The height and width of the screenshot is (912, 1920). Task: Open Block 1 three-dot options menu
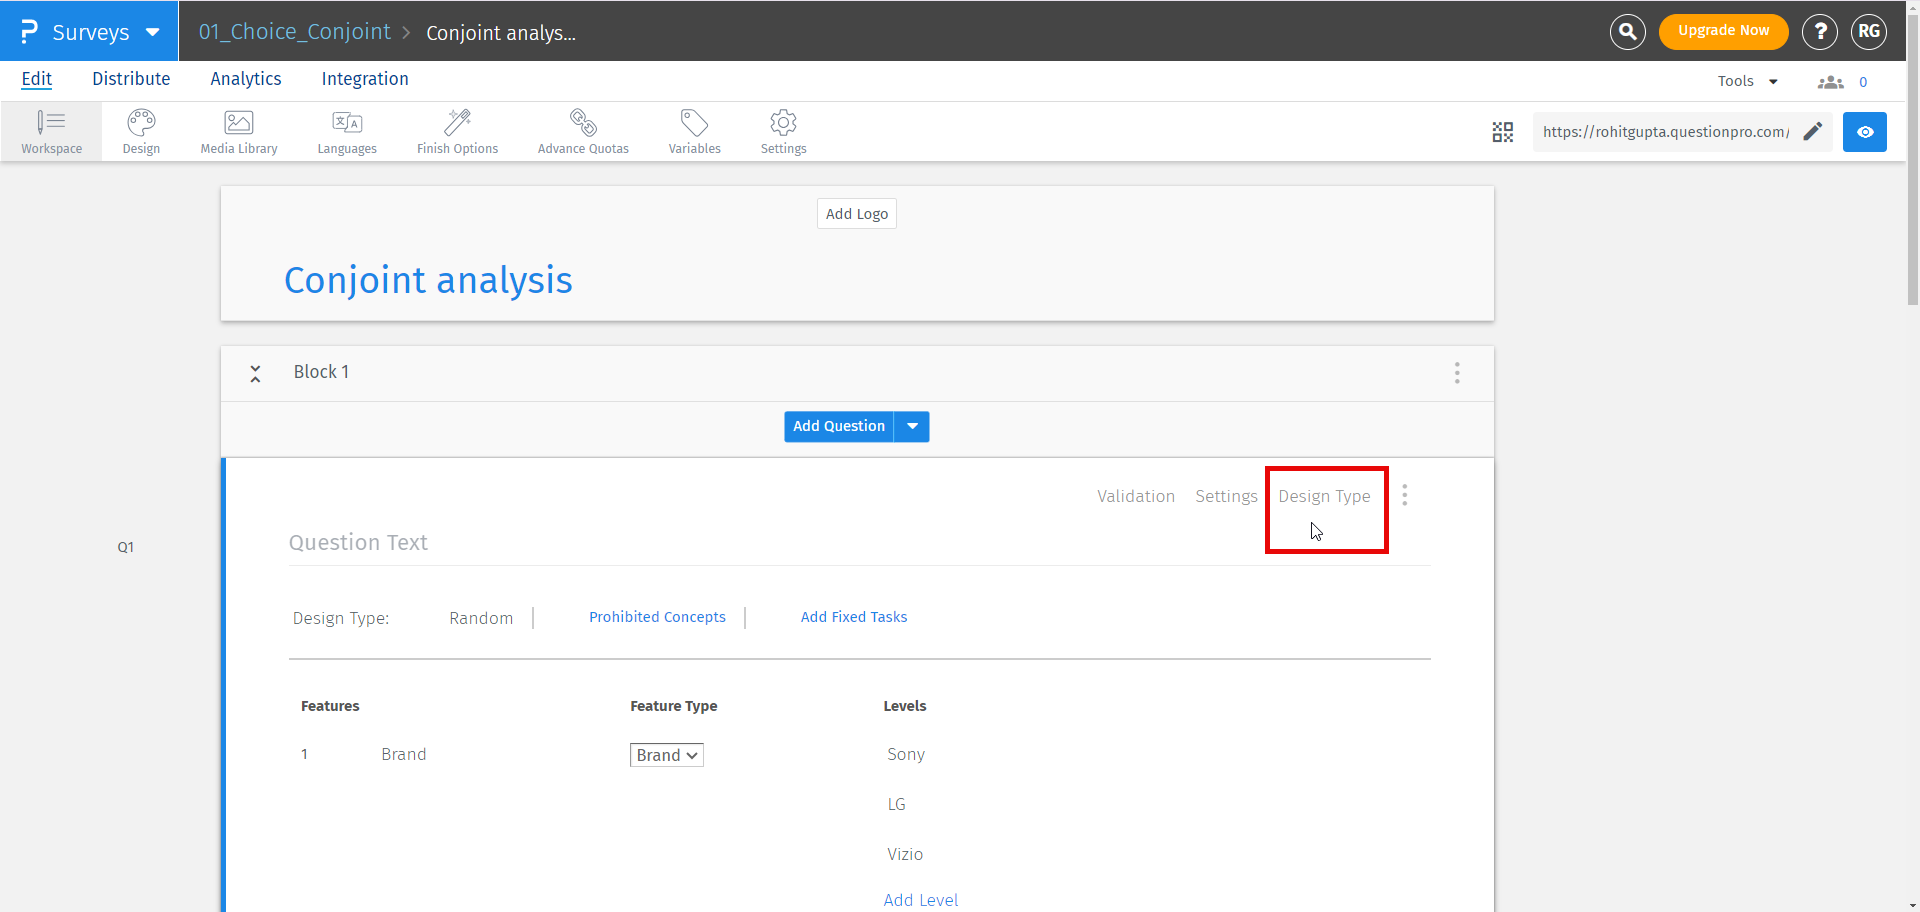[1457, 373]
